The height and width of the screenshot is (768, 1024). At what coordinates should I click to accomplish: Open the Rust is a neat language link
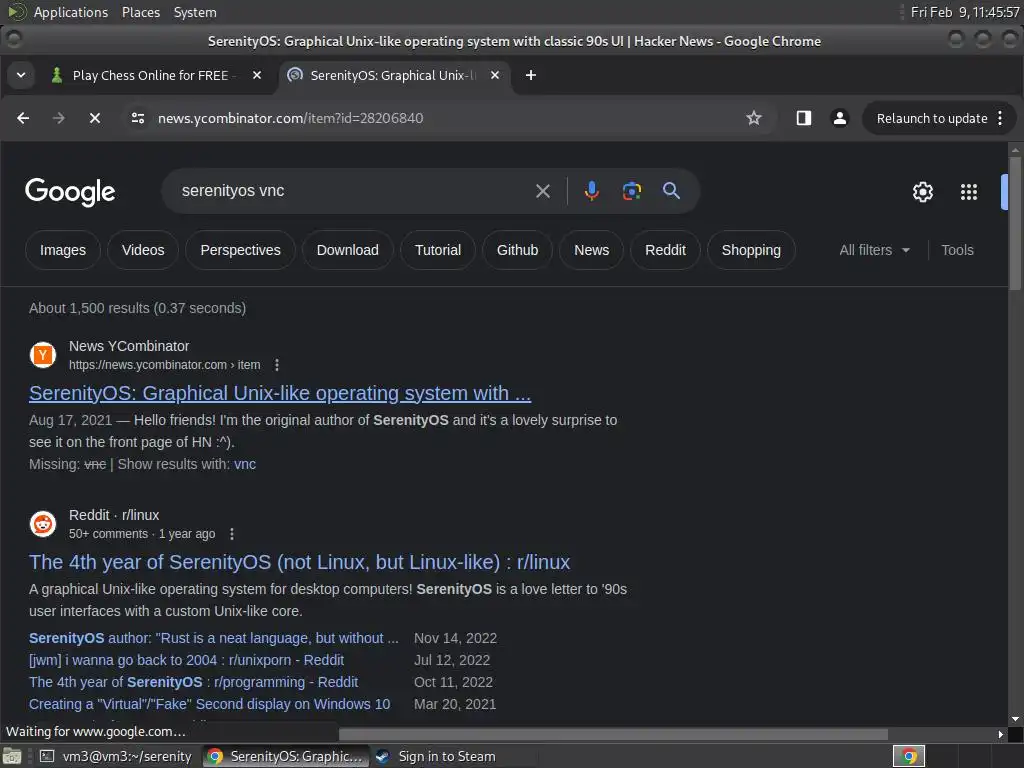[214, 638]
